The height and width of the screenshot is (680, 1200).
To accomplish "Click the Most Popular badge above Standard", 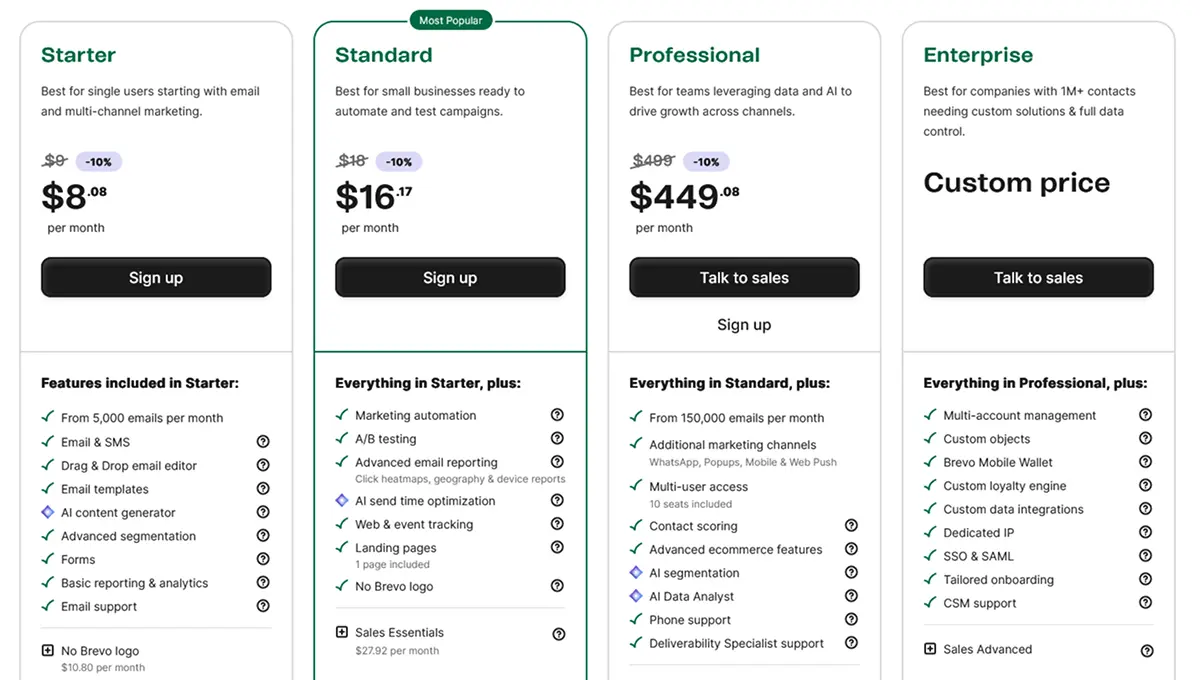I will pyautogui.click(x=451, y=19).
